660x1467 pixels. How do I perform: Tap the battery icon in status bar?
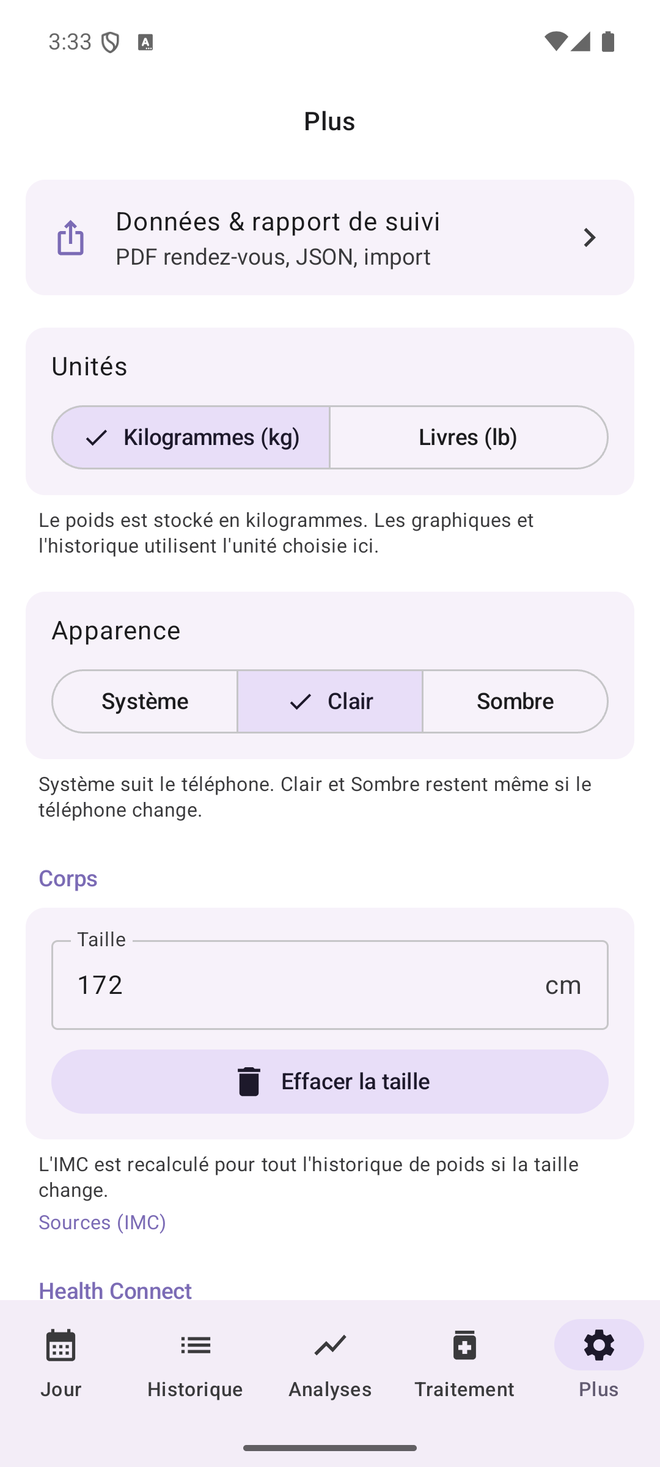pos(608,42)
